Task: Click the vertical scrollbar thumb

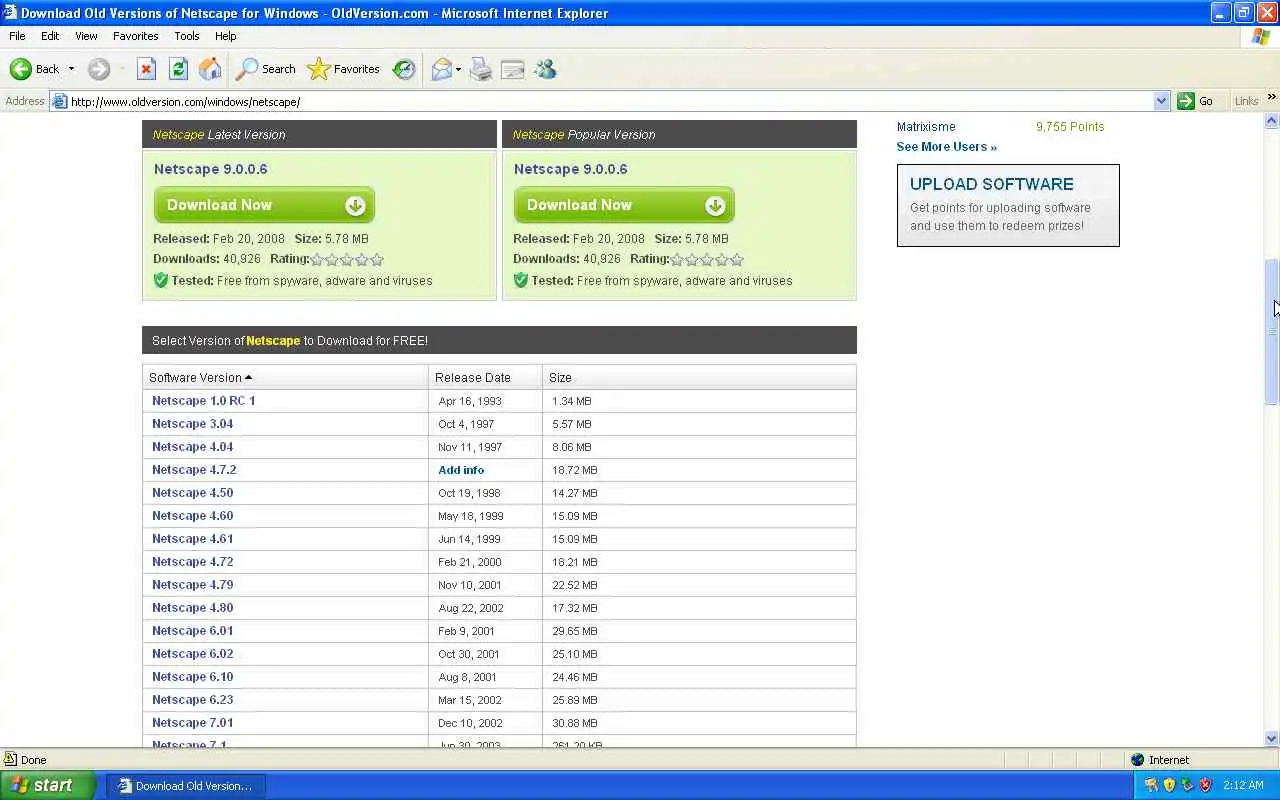Action: click(x=1272, y=330)
